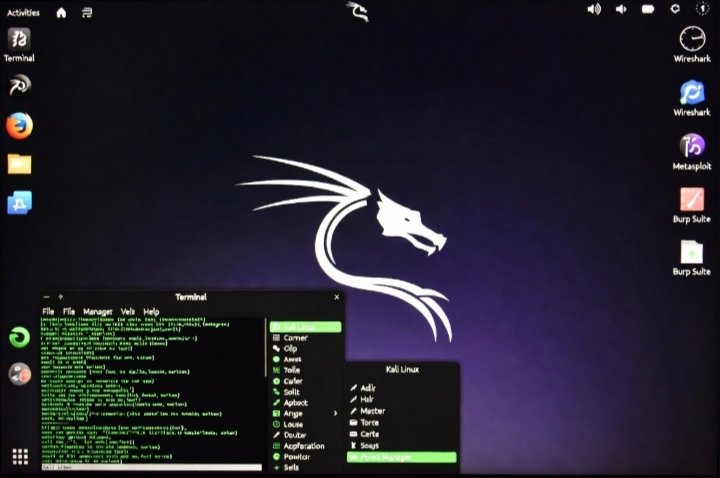Click the arrow button in Terminal title bar
The image size is (720, 478).
tap(61, 297)
